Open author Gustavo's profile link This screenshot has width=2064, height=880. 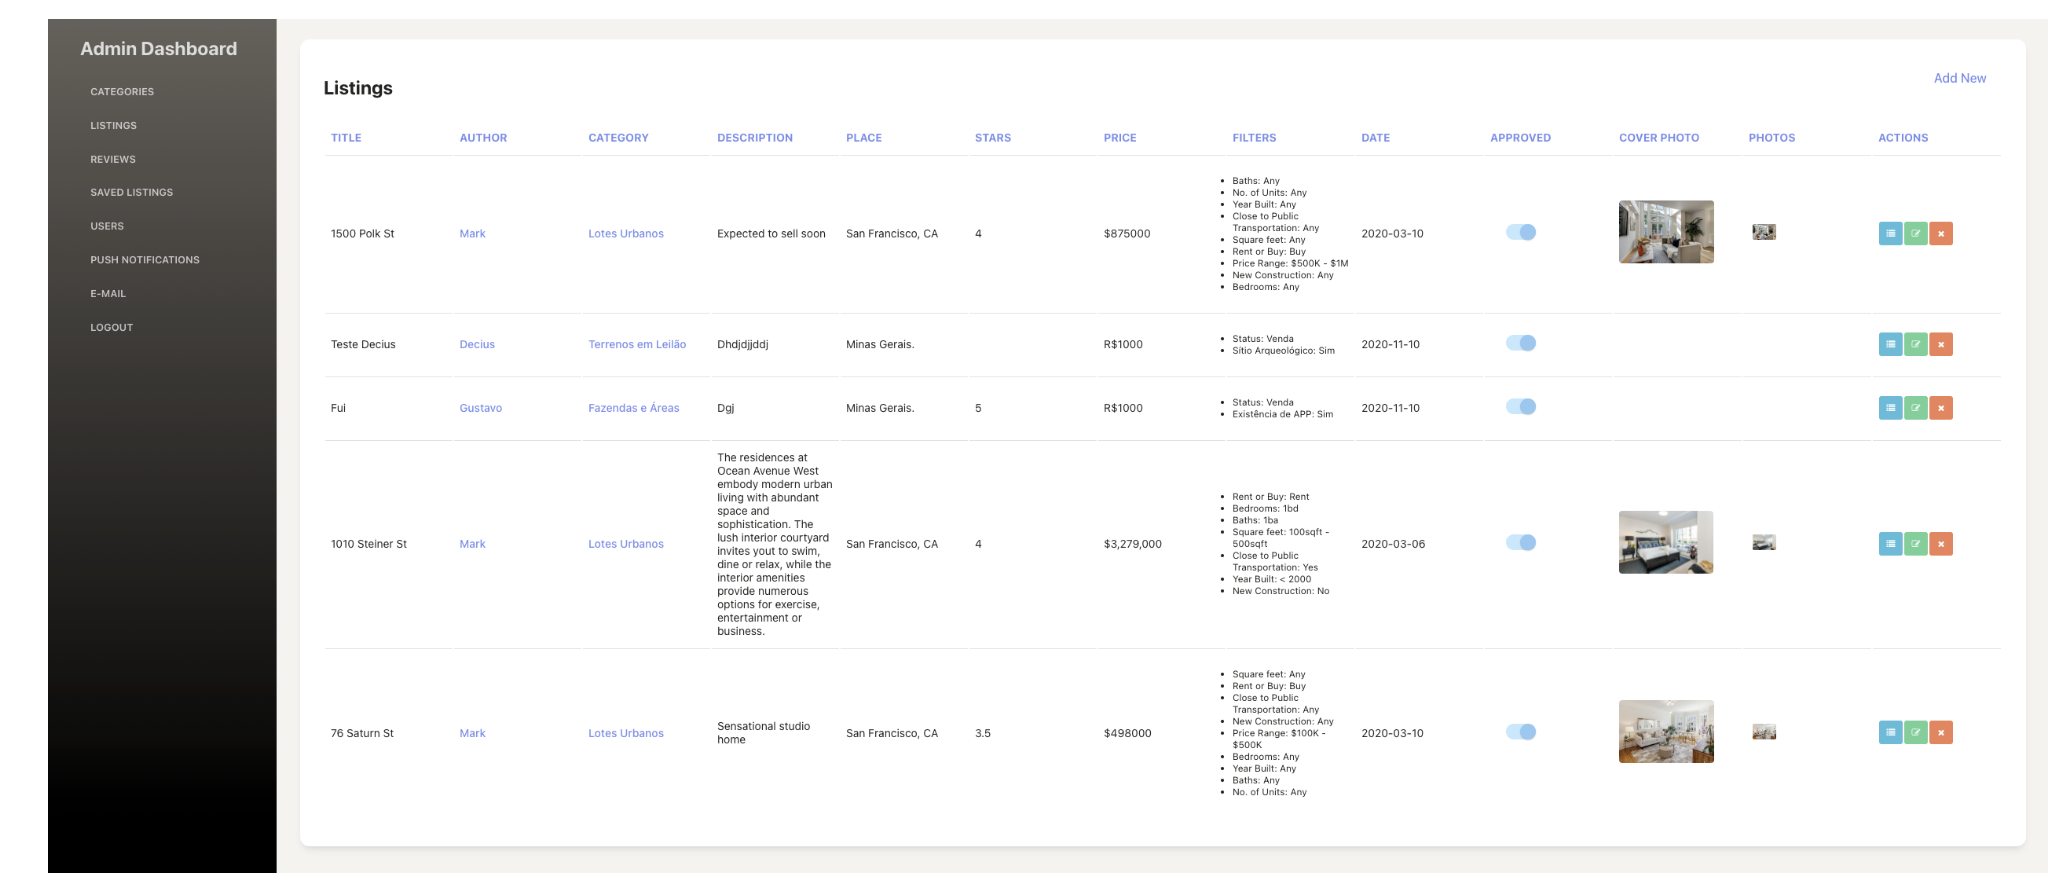[481, 408]
